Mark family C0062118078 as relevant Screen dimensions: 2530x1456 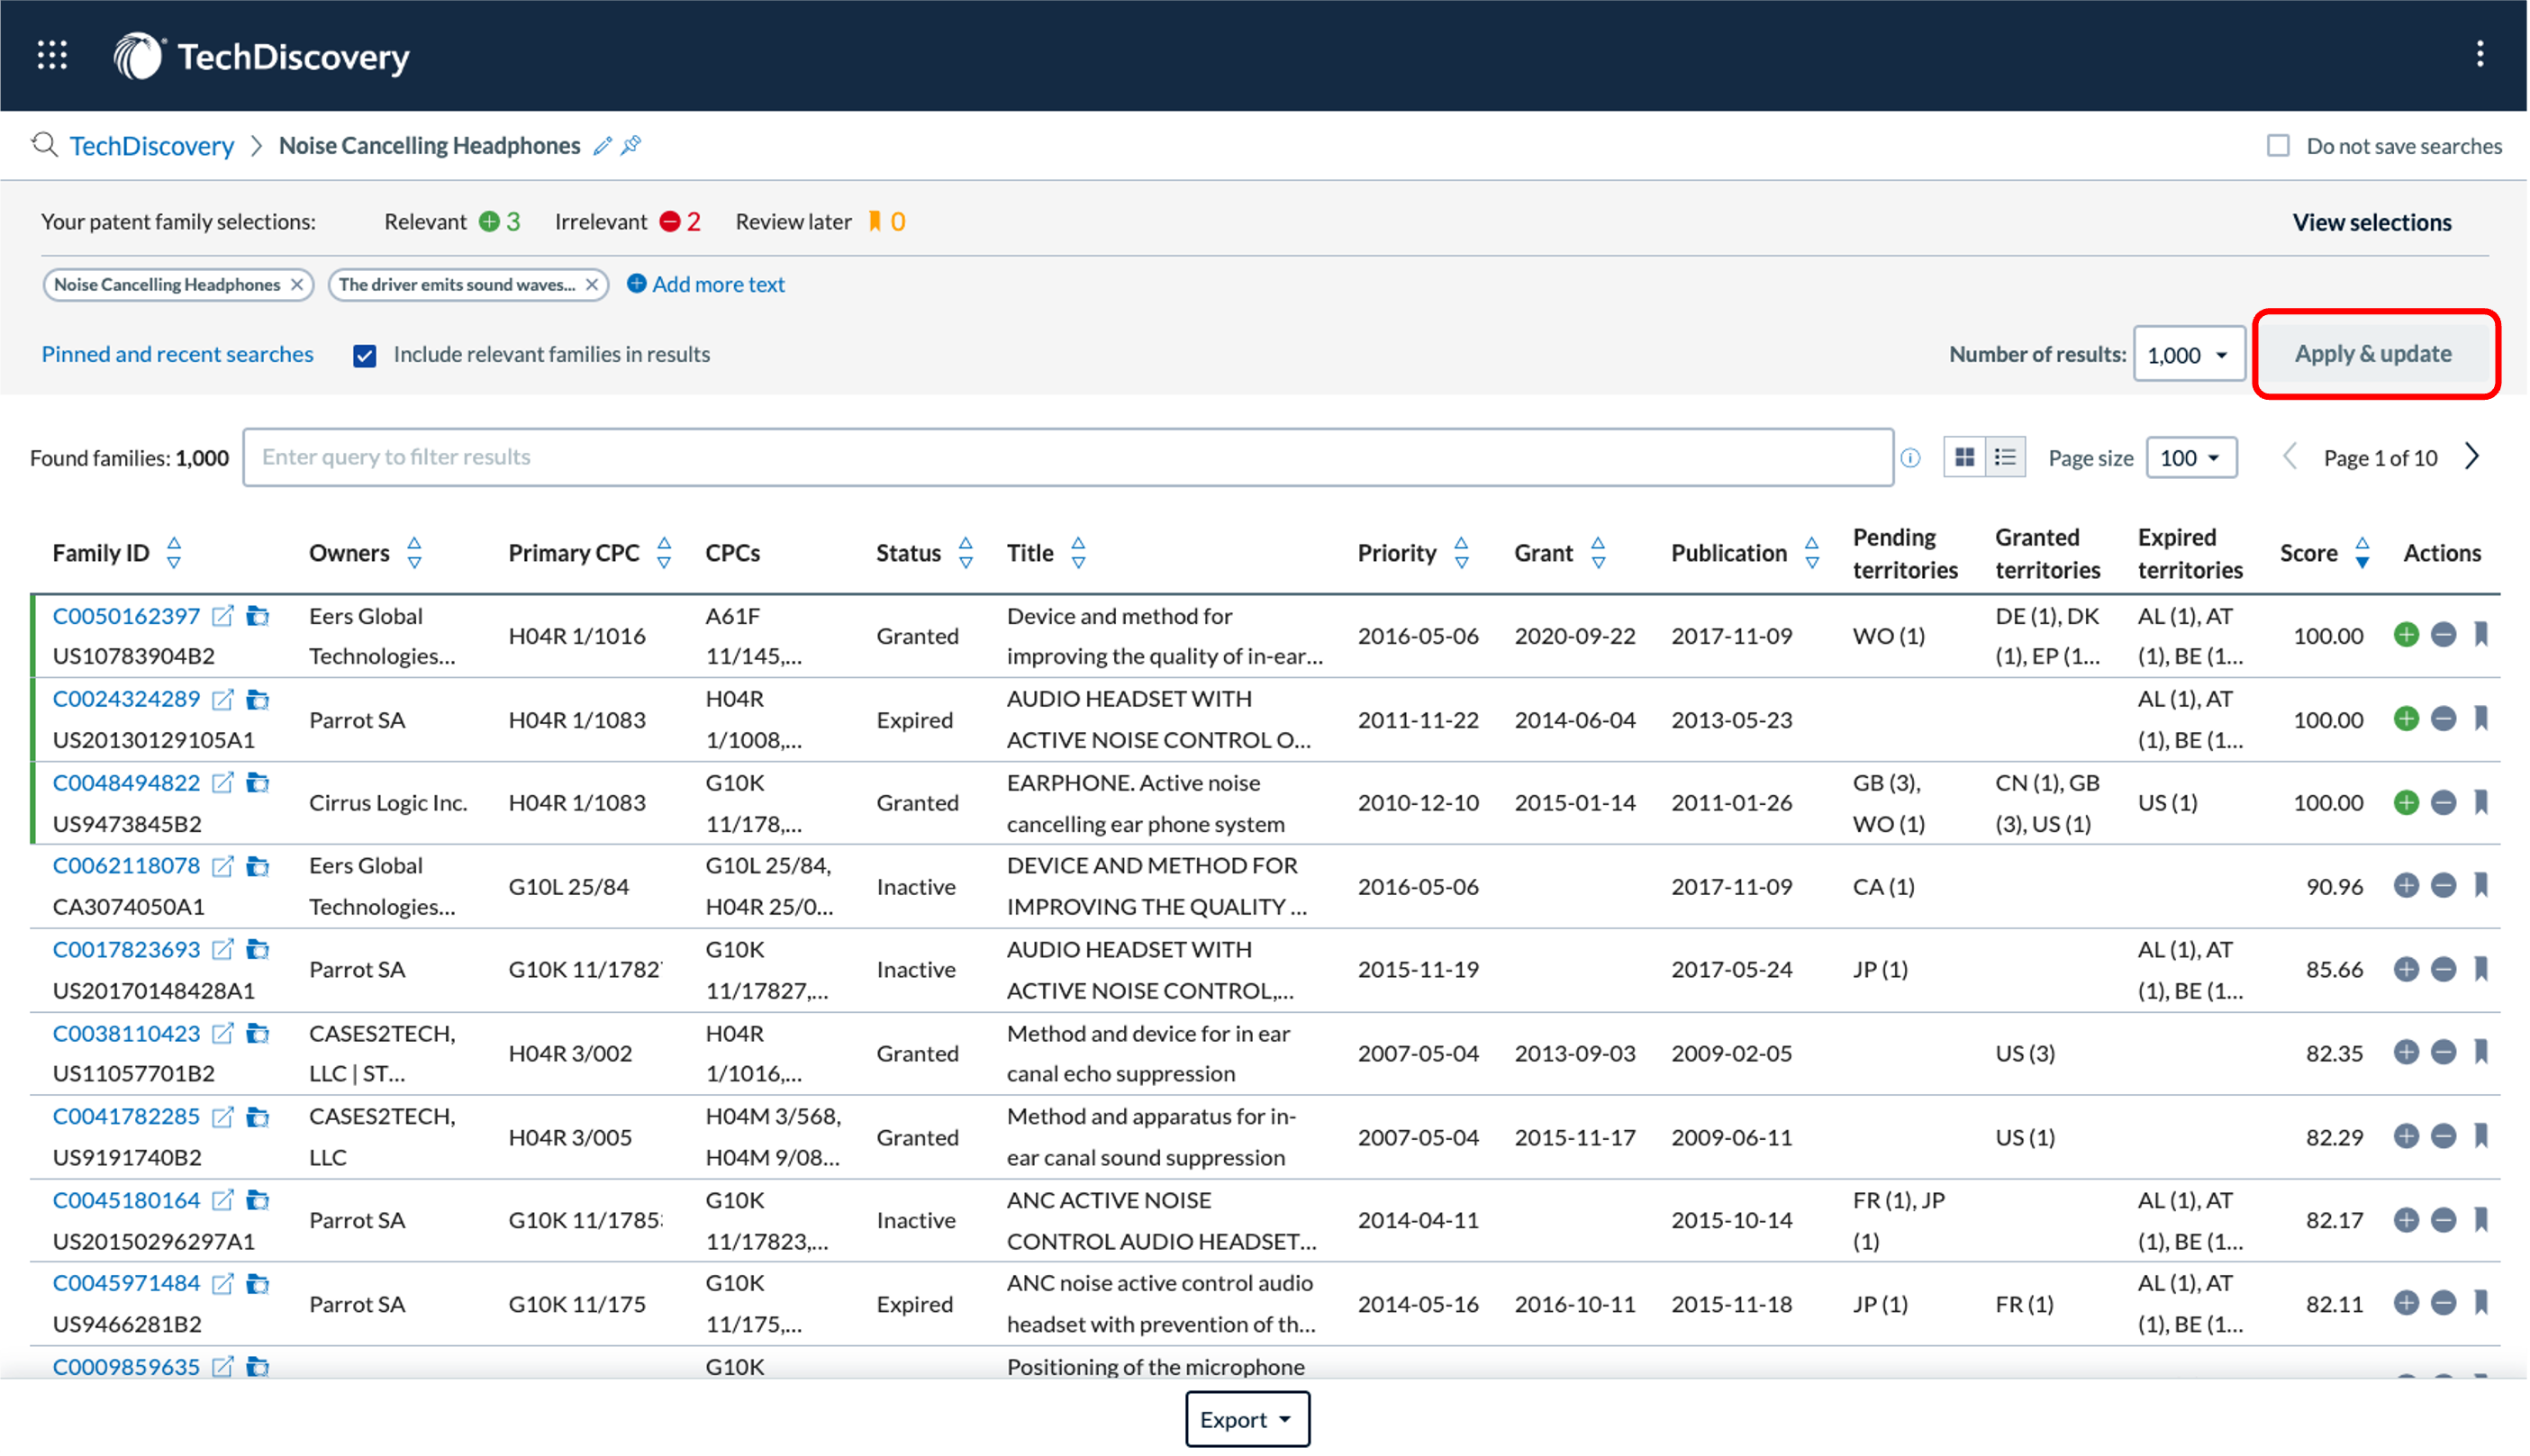click(x=2406, y=886)
